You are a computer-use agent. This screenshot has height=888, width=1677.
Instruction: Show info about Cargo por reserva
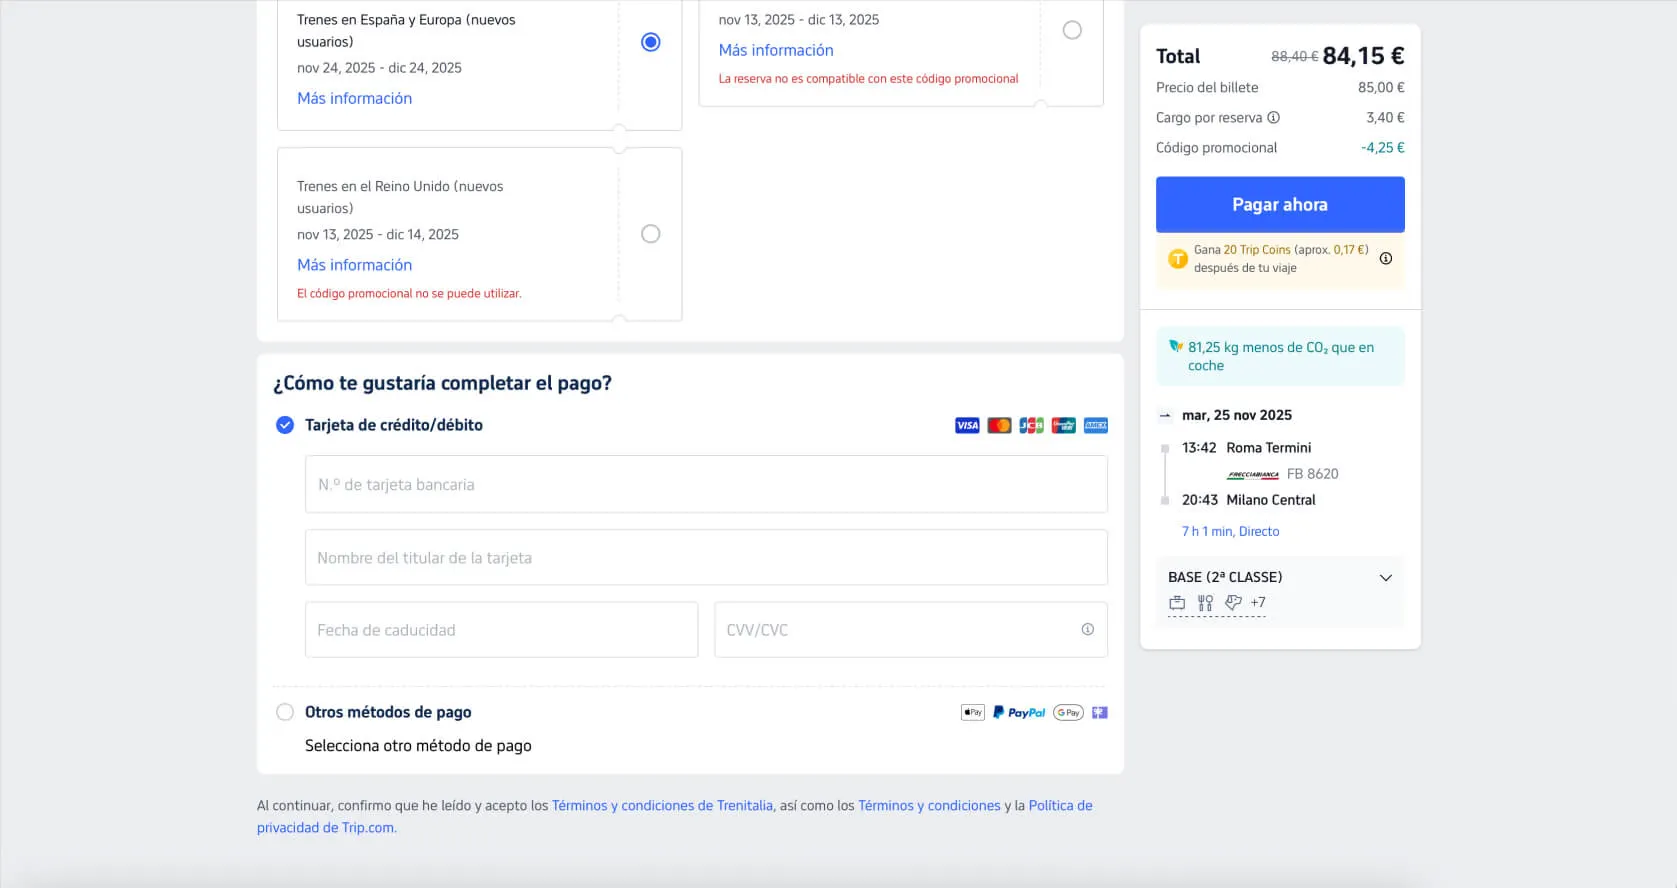[1274, 118]
